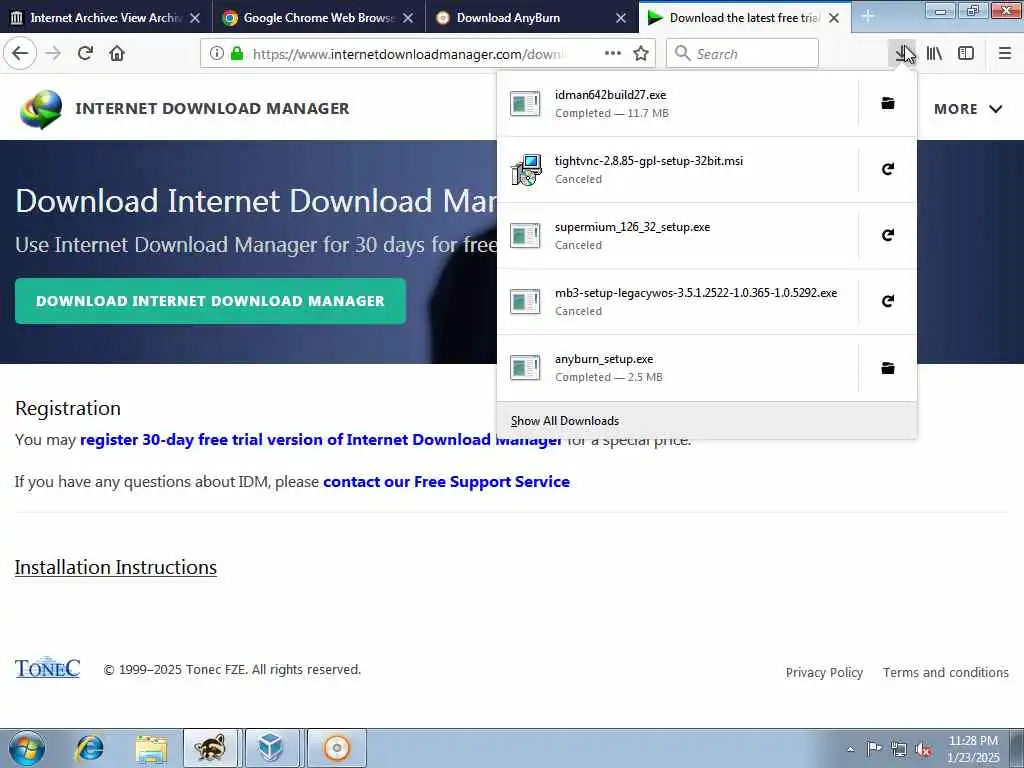The image size is (1024, 768).
Task: Open the VirtualBox cube taskbar app
Action: [x=270, y=748]
